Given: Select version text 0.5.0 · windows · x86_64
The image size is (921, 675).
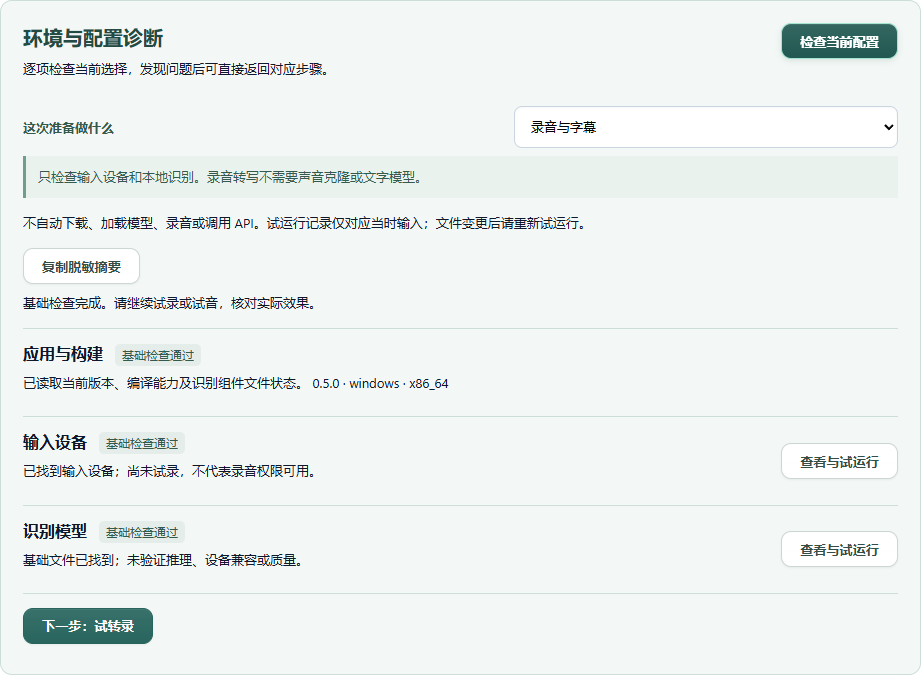Looking at the screenshot, I should (x=380, y=384).
